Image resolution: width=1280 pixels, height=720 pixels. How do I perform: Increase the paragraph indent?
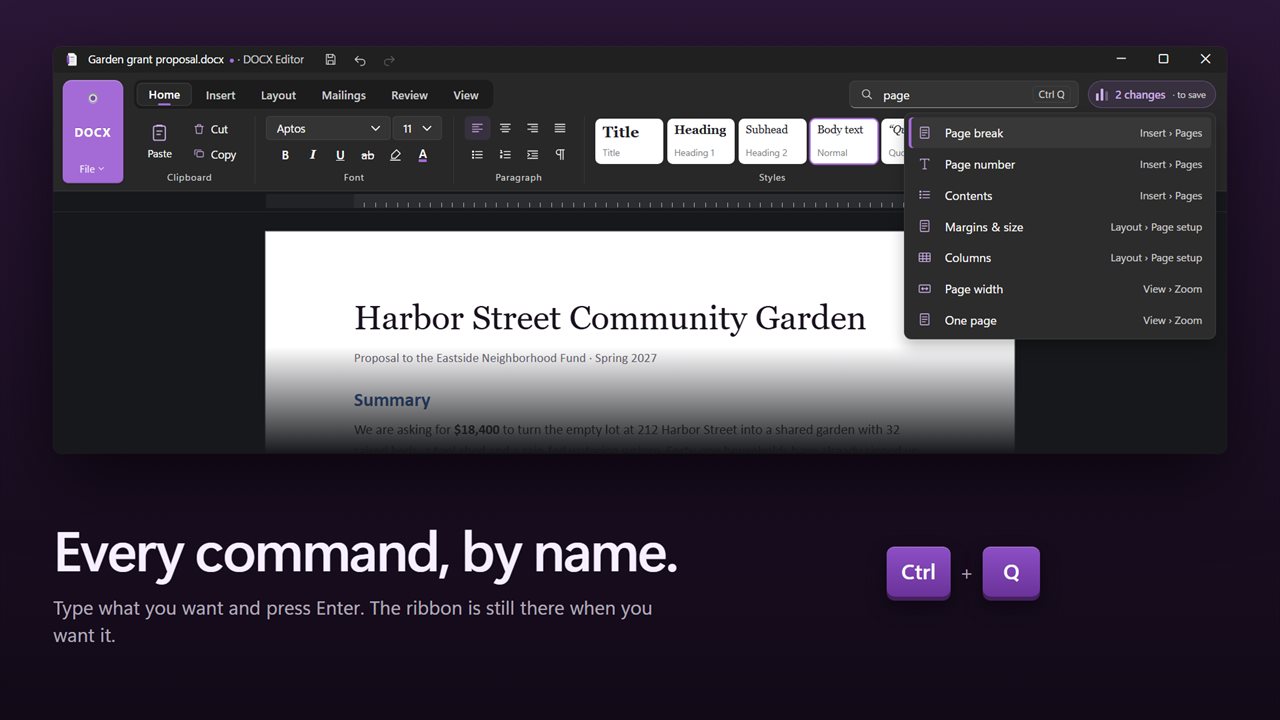coord(533,155)
